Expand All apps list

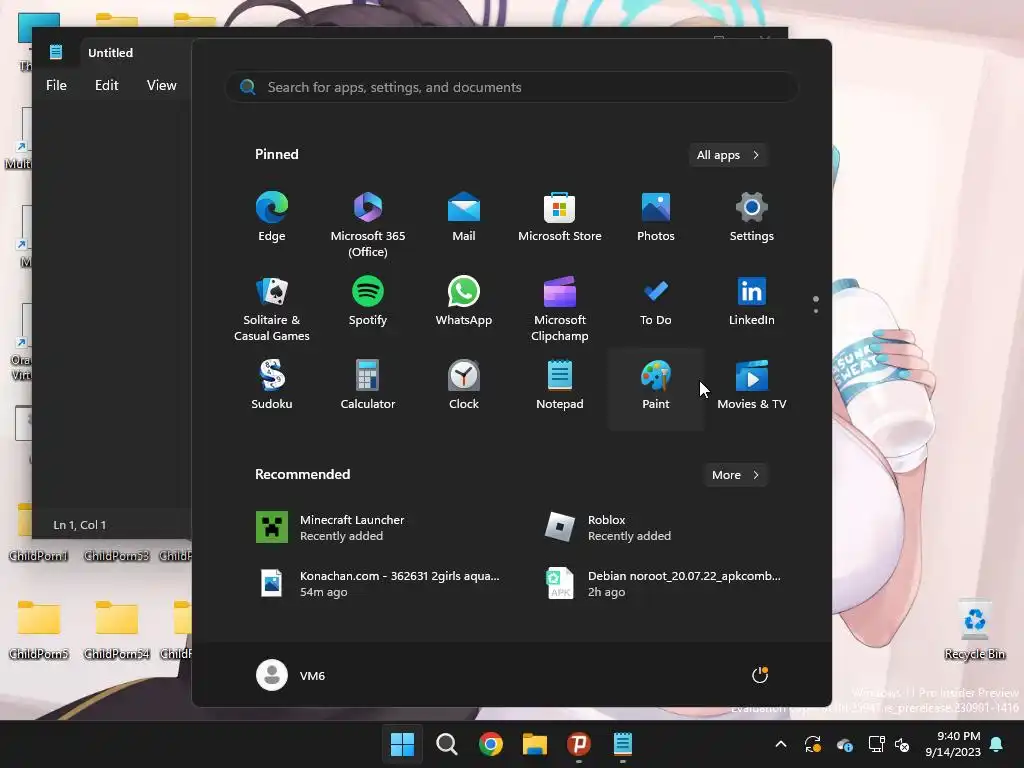728,155
